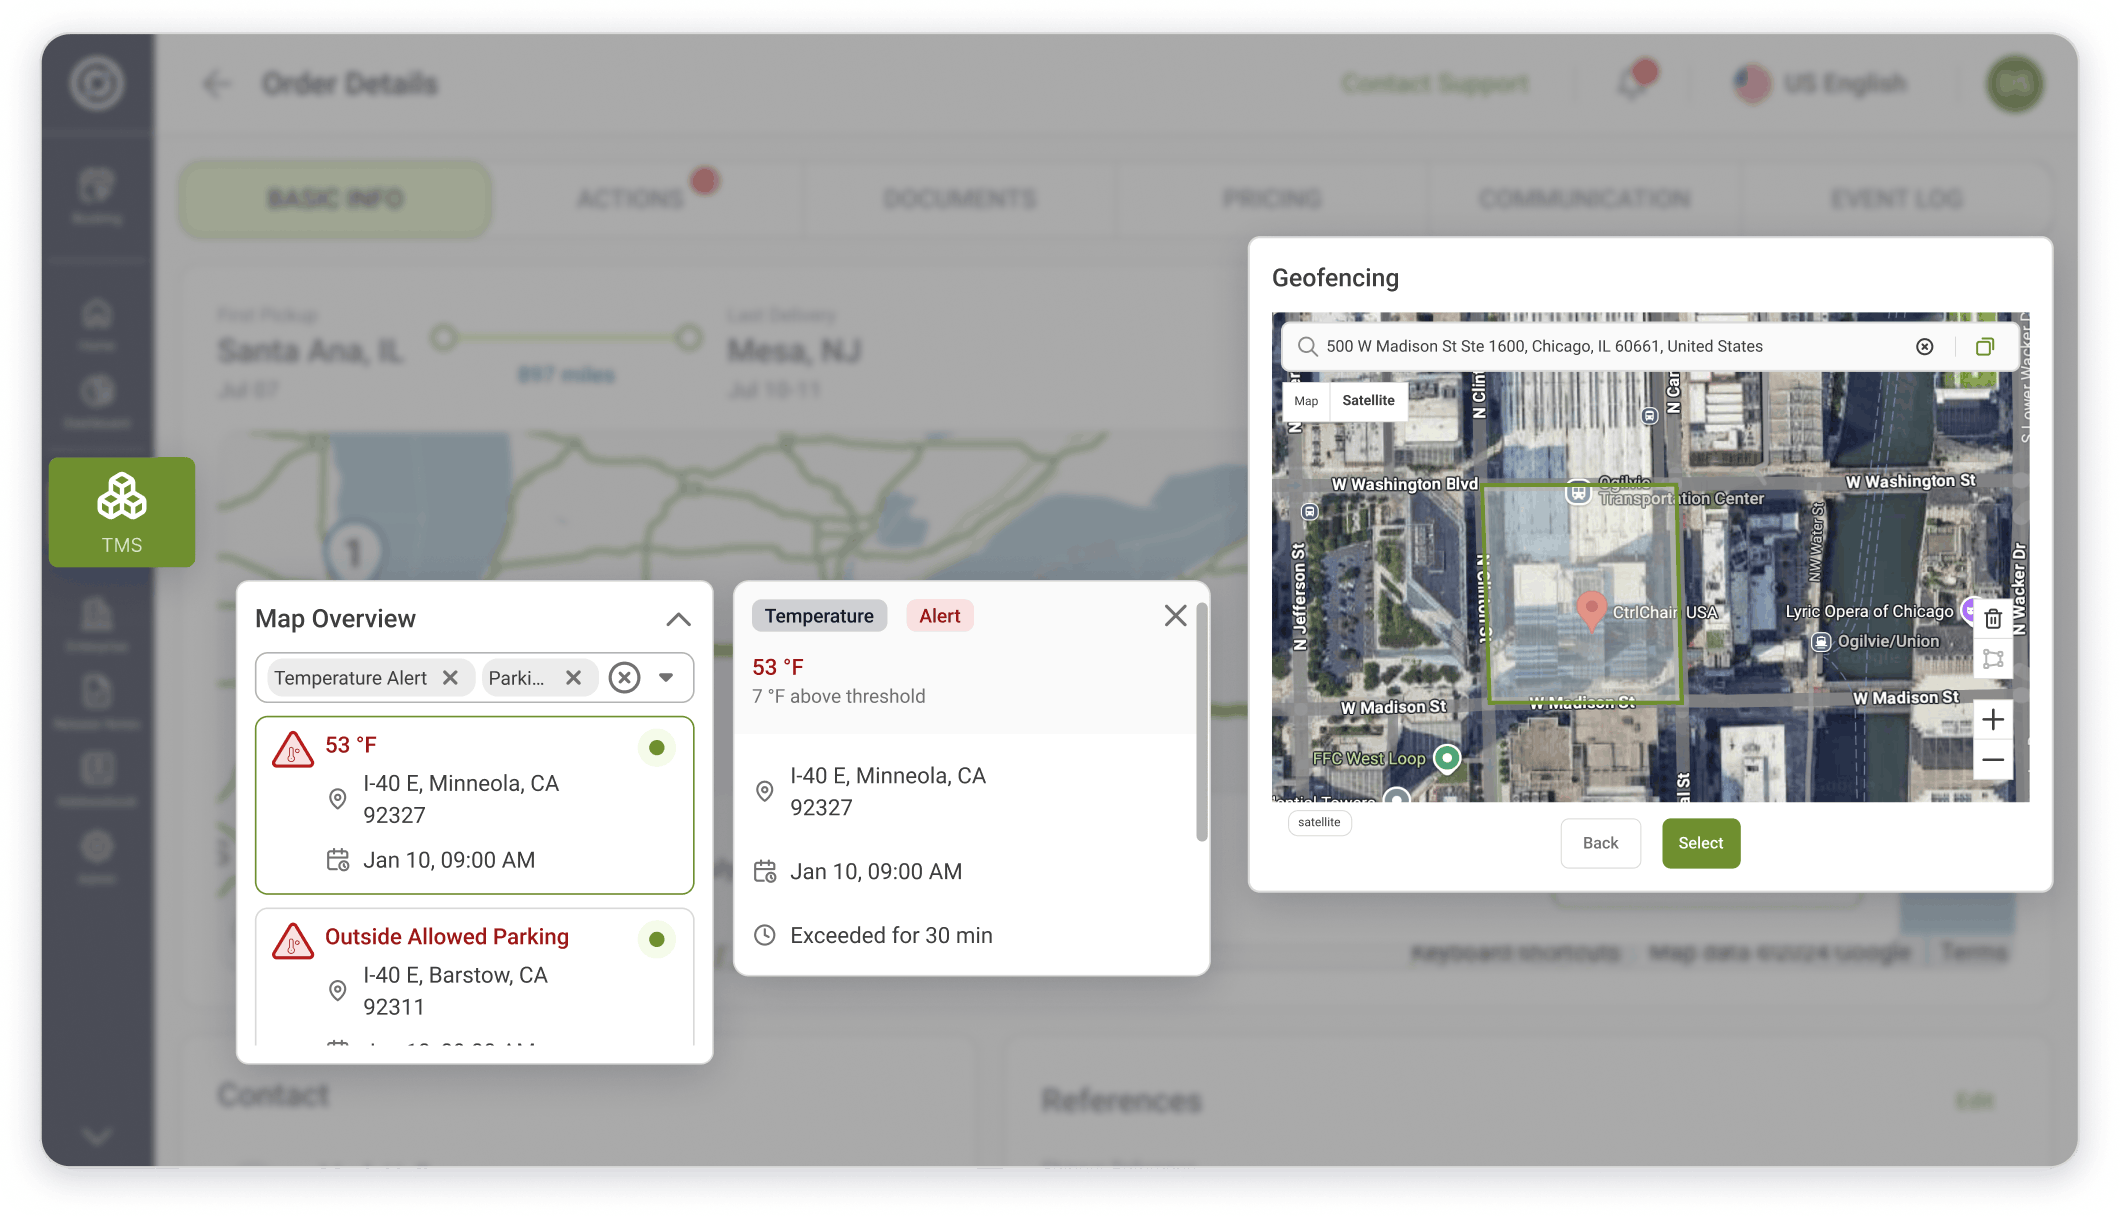Click the copy icon beside address field
The width and height of the screenshot is (2120, 1216).
click(1985, 346)
